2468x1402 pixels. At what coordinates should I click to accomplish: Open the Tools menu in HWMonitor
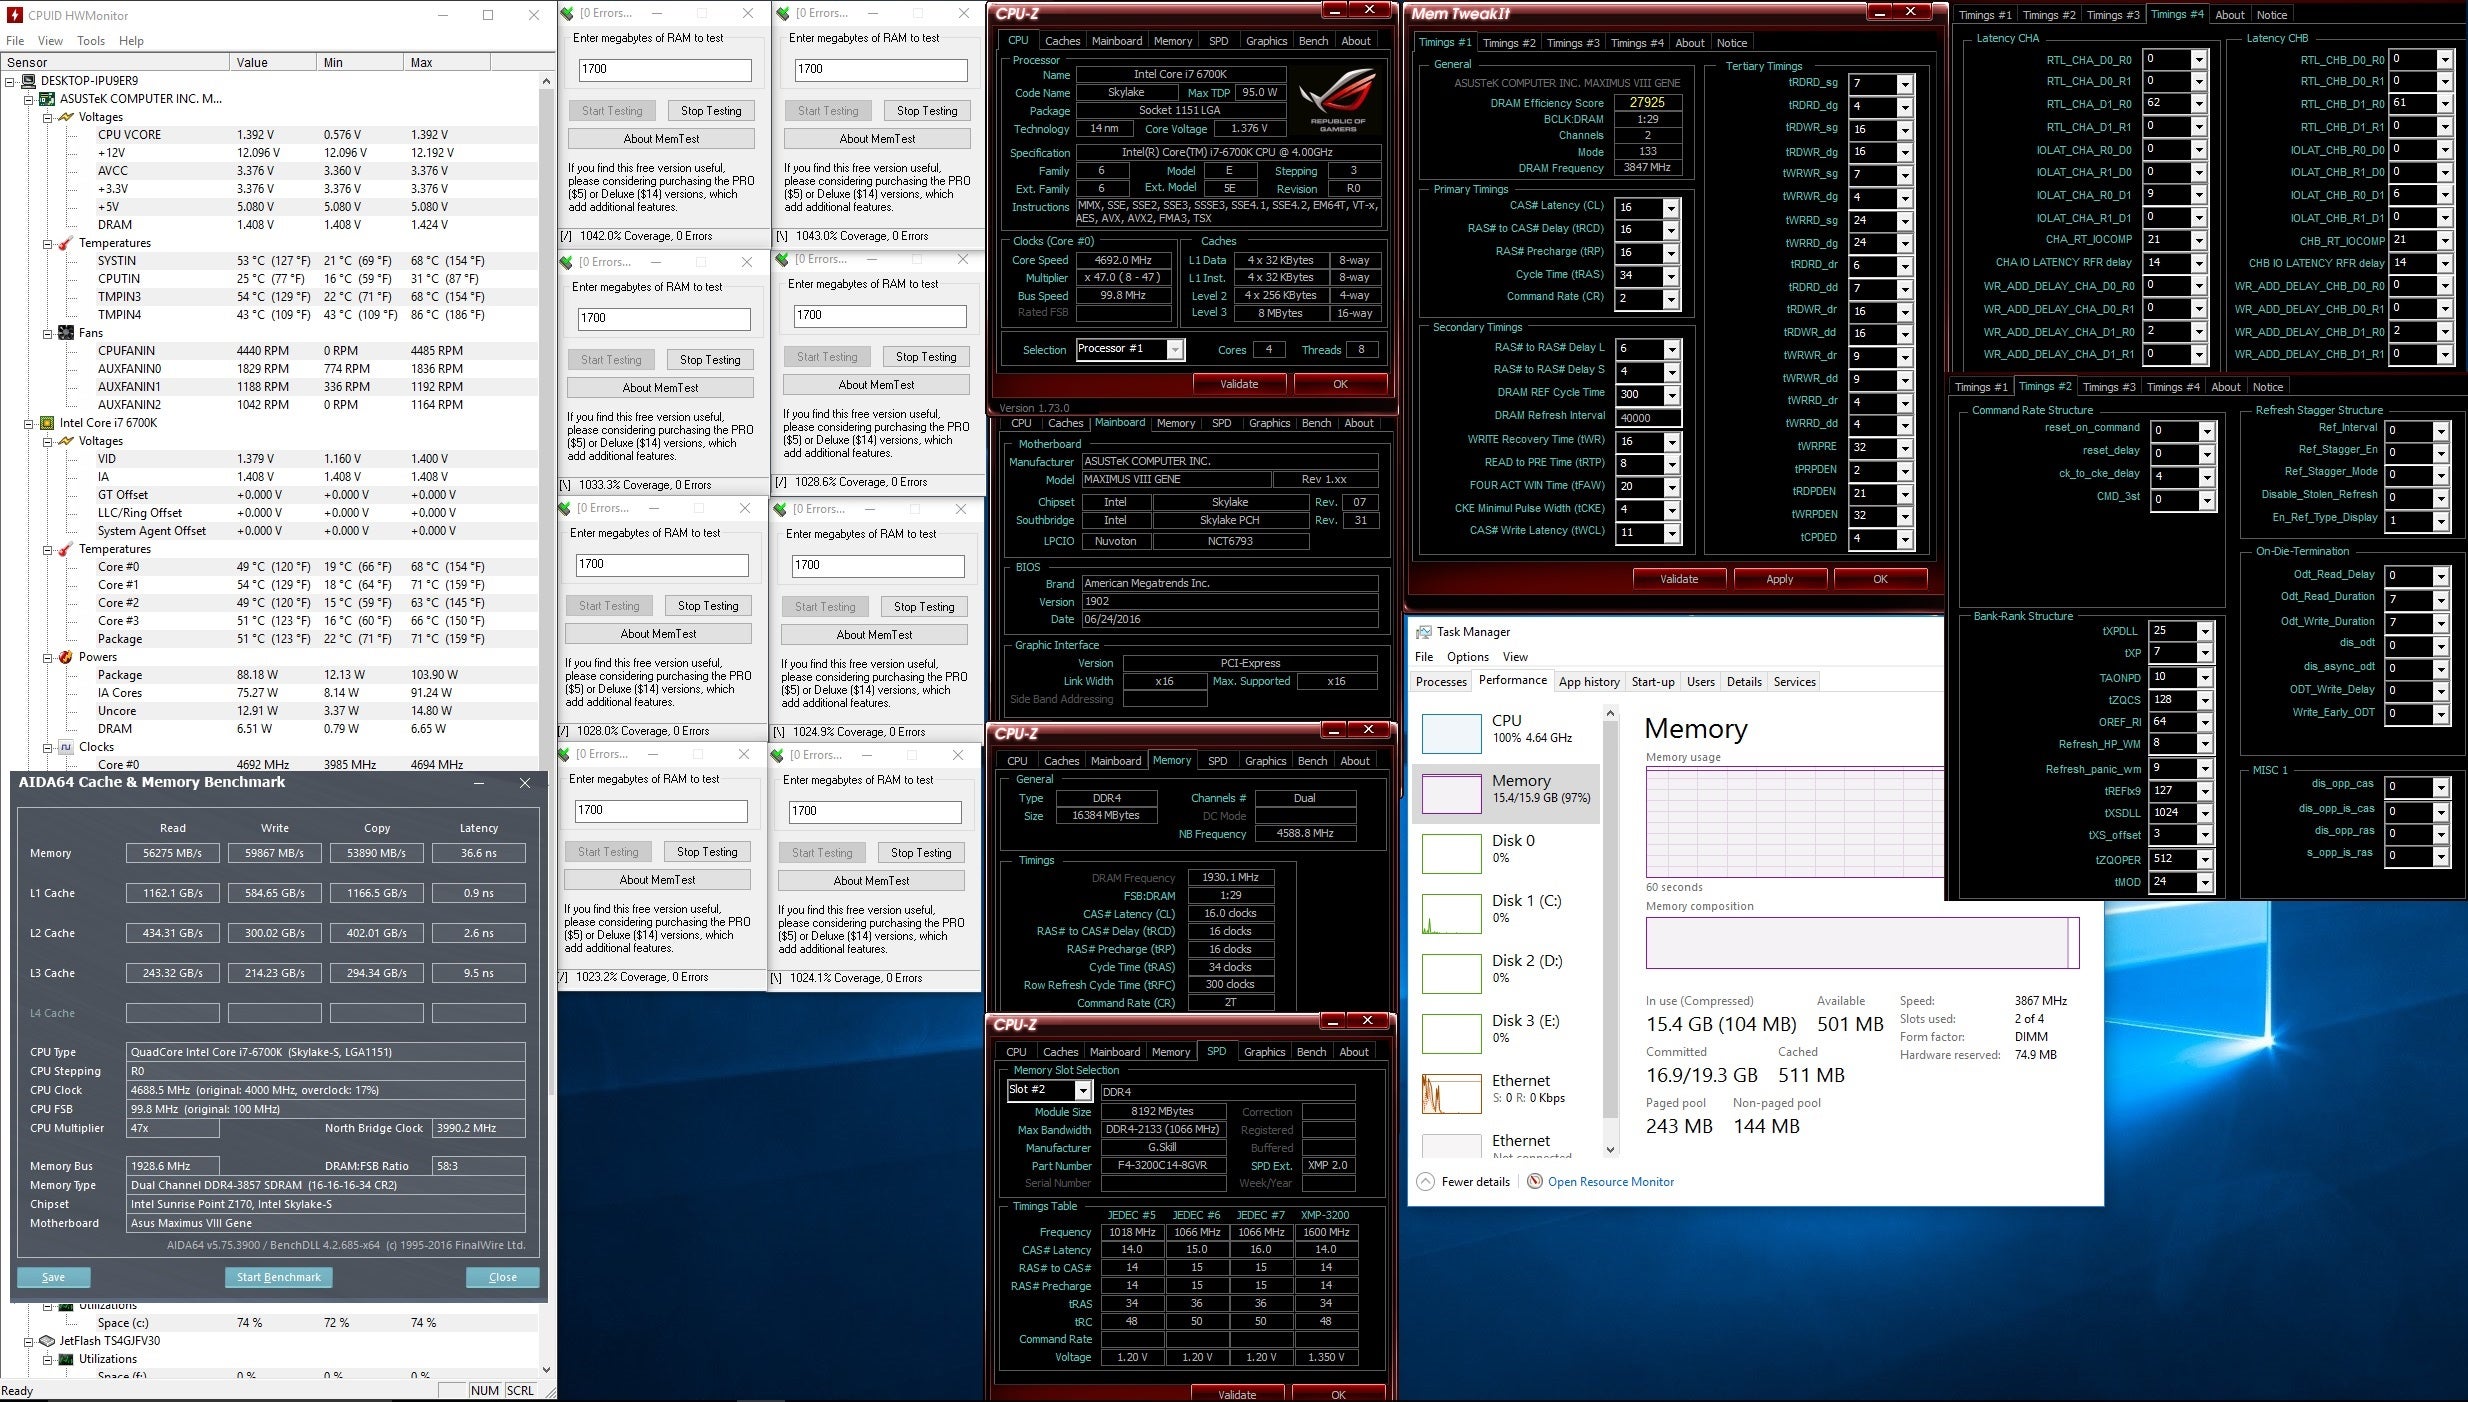91,41
